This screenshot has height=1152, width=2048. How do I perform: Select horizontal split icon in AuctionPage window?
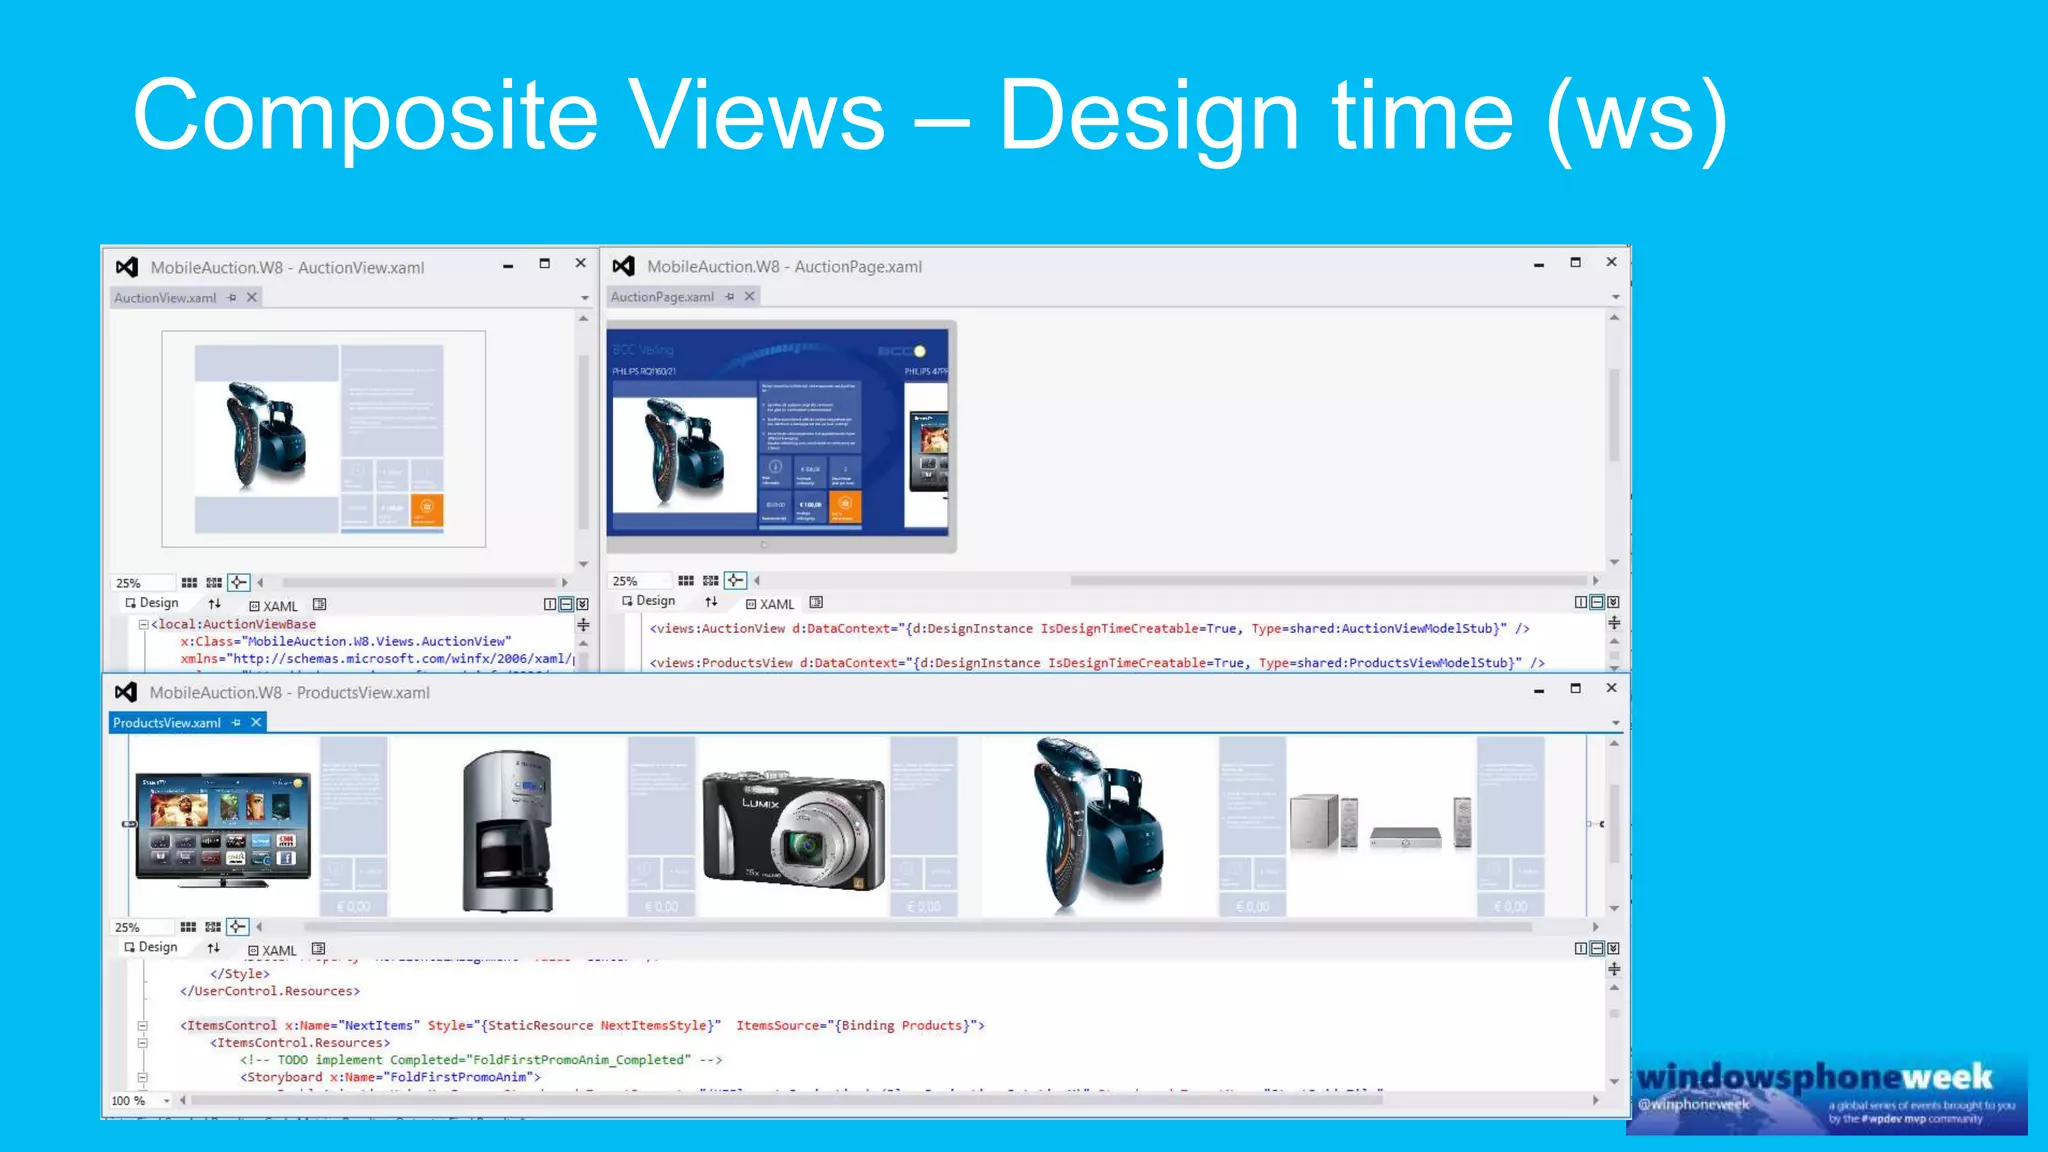click(1597, 602)
